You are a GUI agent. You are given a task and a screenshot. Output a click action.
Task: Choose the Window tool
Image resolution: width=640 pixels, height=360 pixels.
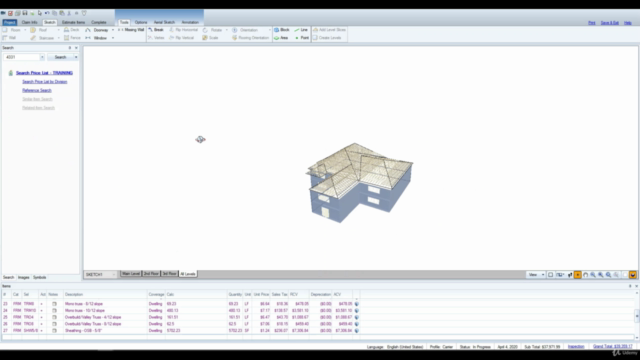click(x=96, y=38)
